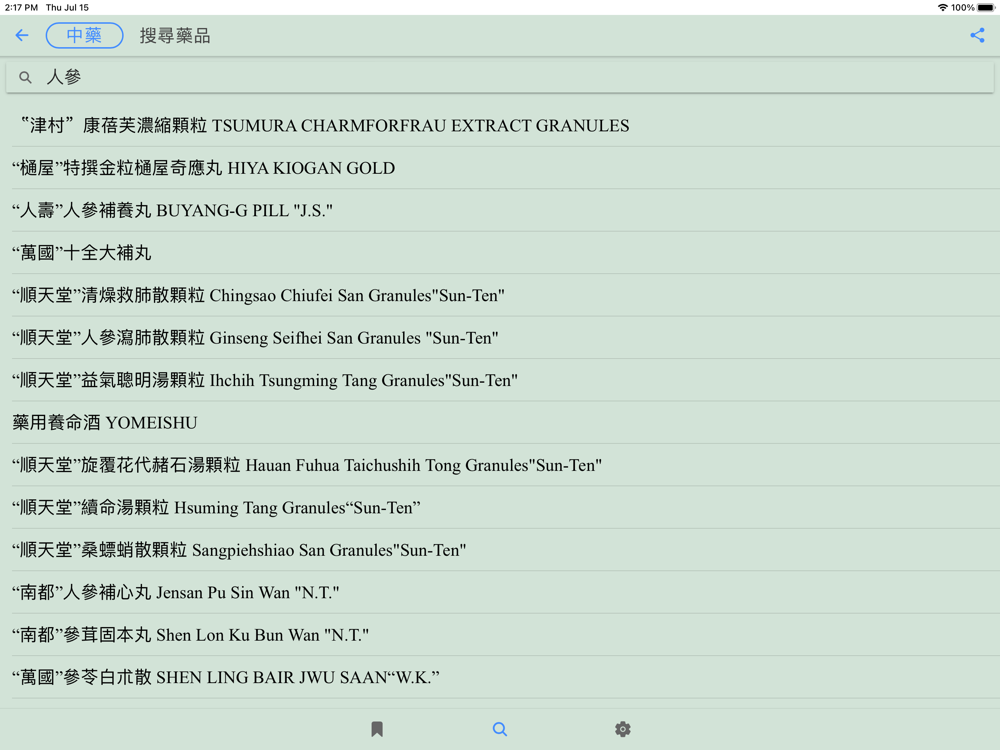Tap the Wi-Fi status icon

click(942, 8)
